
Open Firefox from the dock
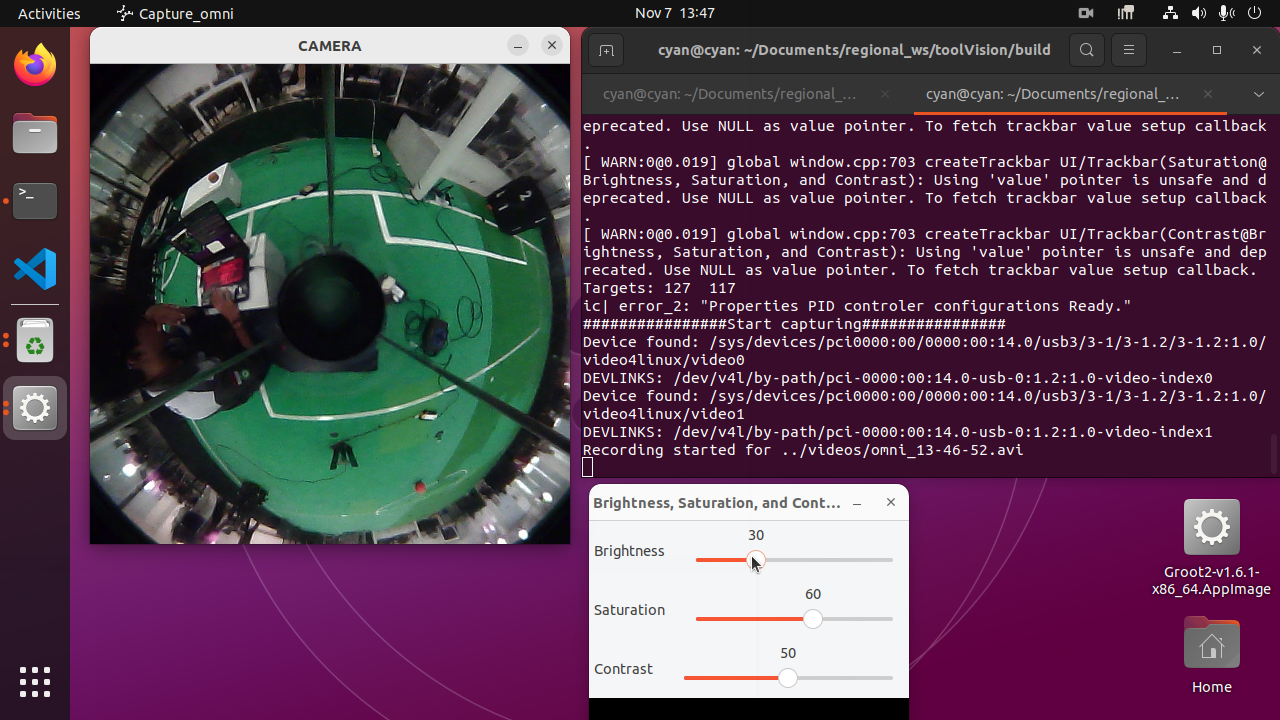coord(35,66)
